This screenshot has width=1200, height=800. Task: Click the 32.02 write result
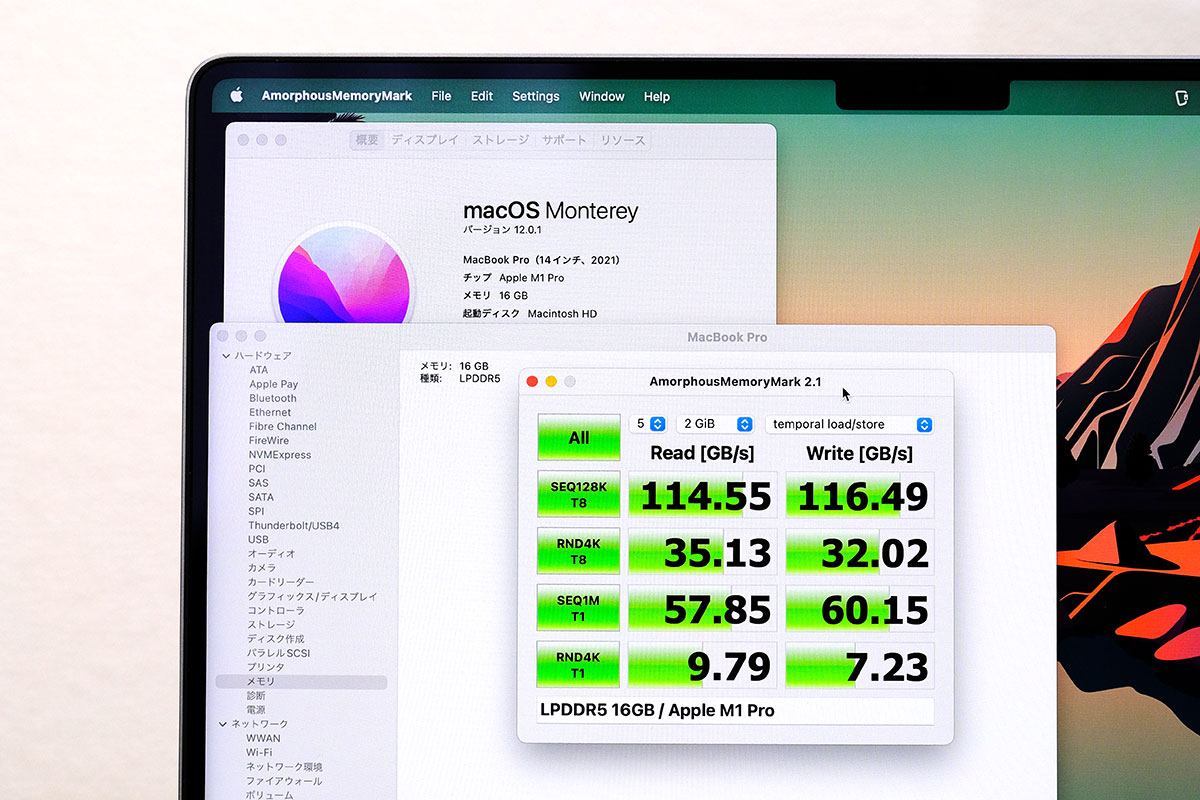pos(860,552)
